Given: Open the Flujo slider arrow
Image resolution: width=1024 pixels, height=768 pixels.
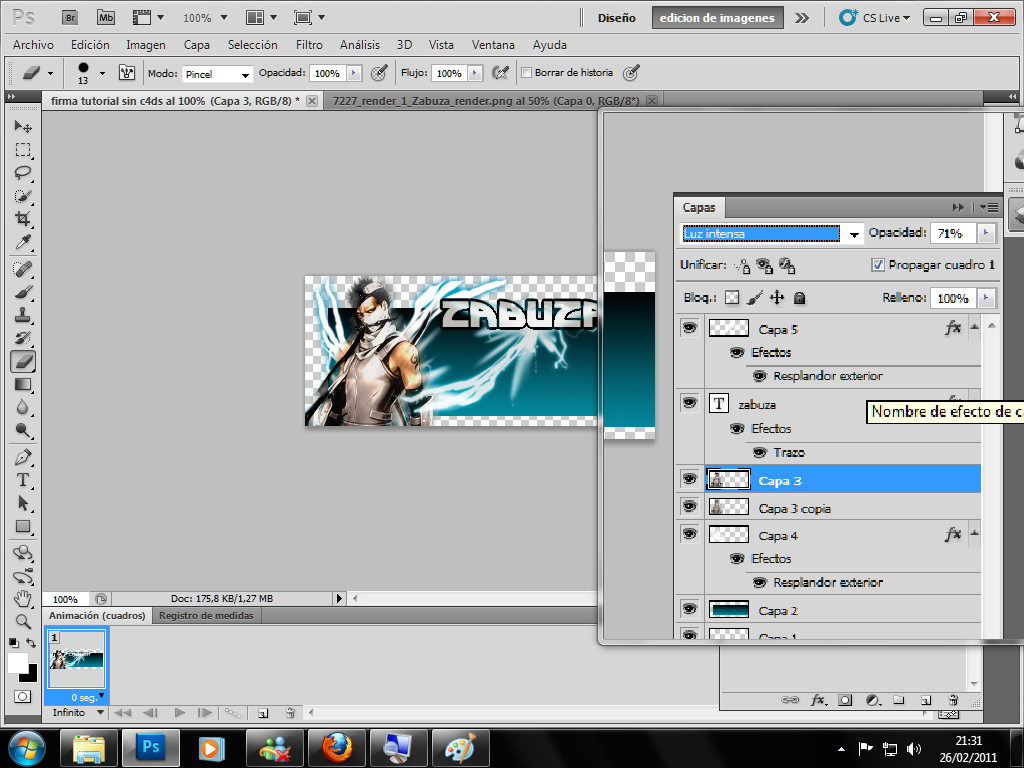Looking at the screenshot, I should [x=475, y=73].
